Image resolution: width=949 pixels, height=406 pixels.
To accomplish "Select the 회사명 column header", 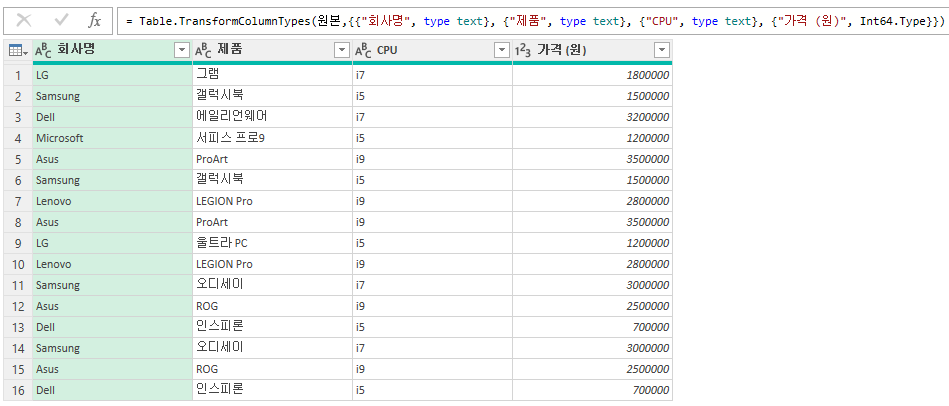I will pos(113,51).
